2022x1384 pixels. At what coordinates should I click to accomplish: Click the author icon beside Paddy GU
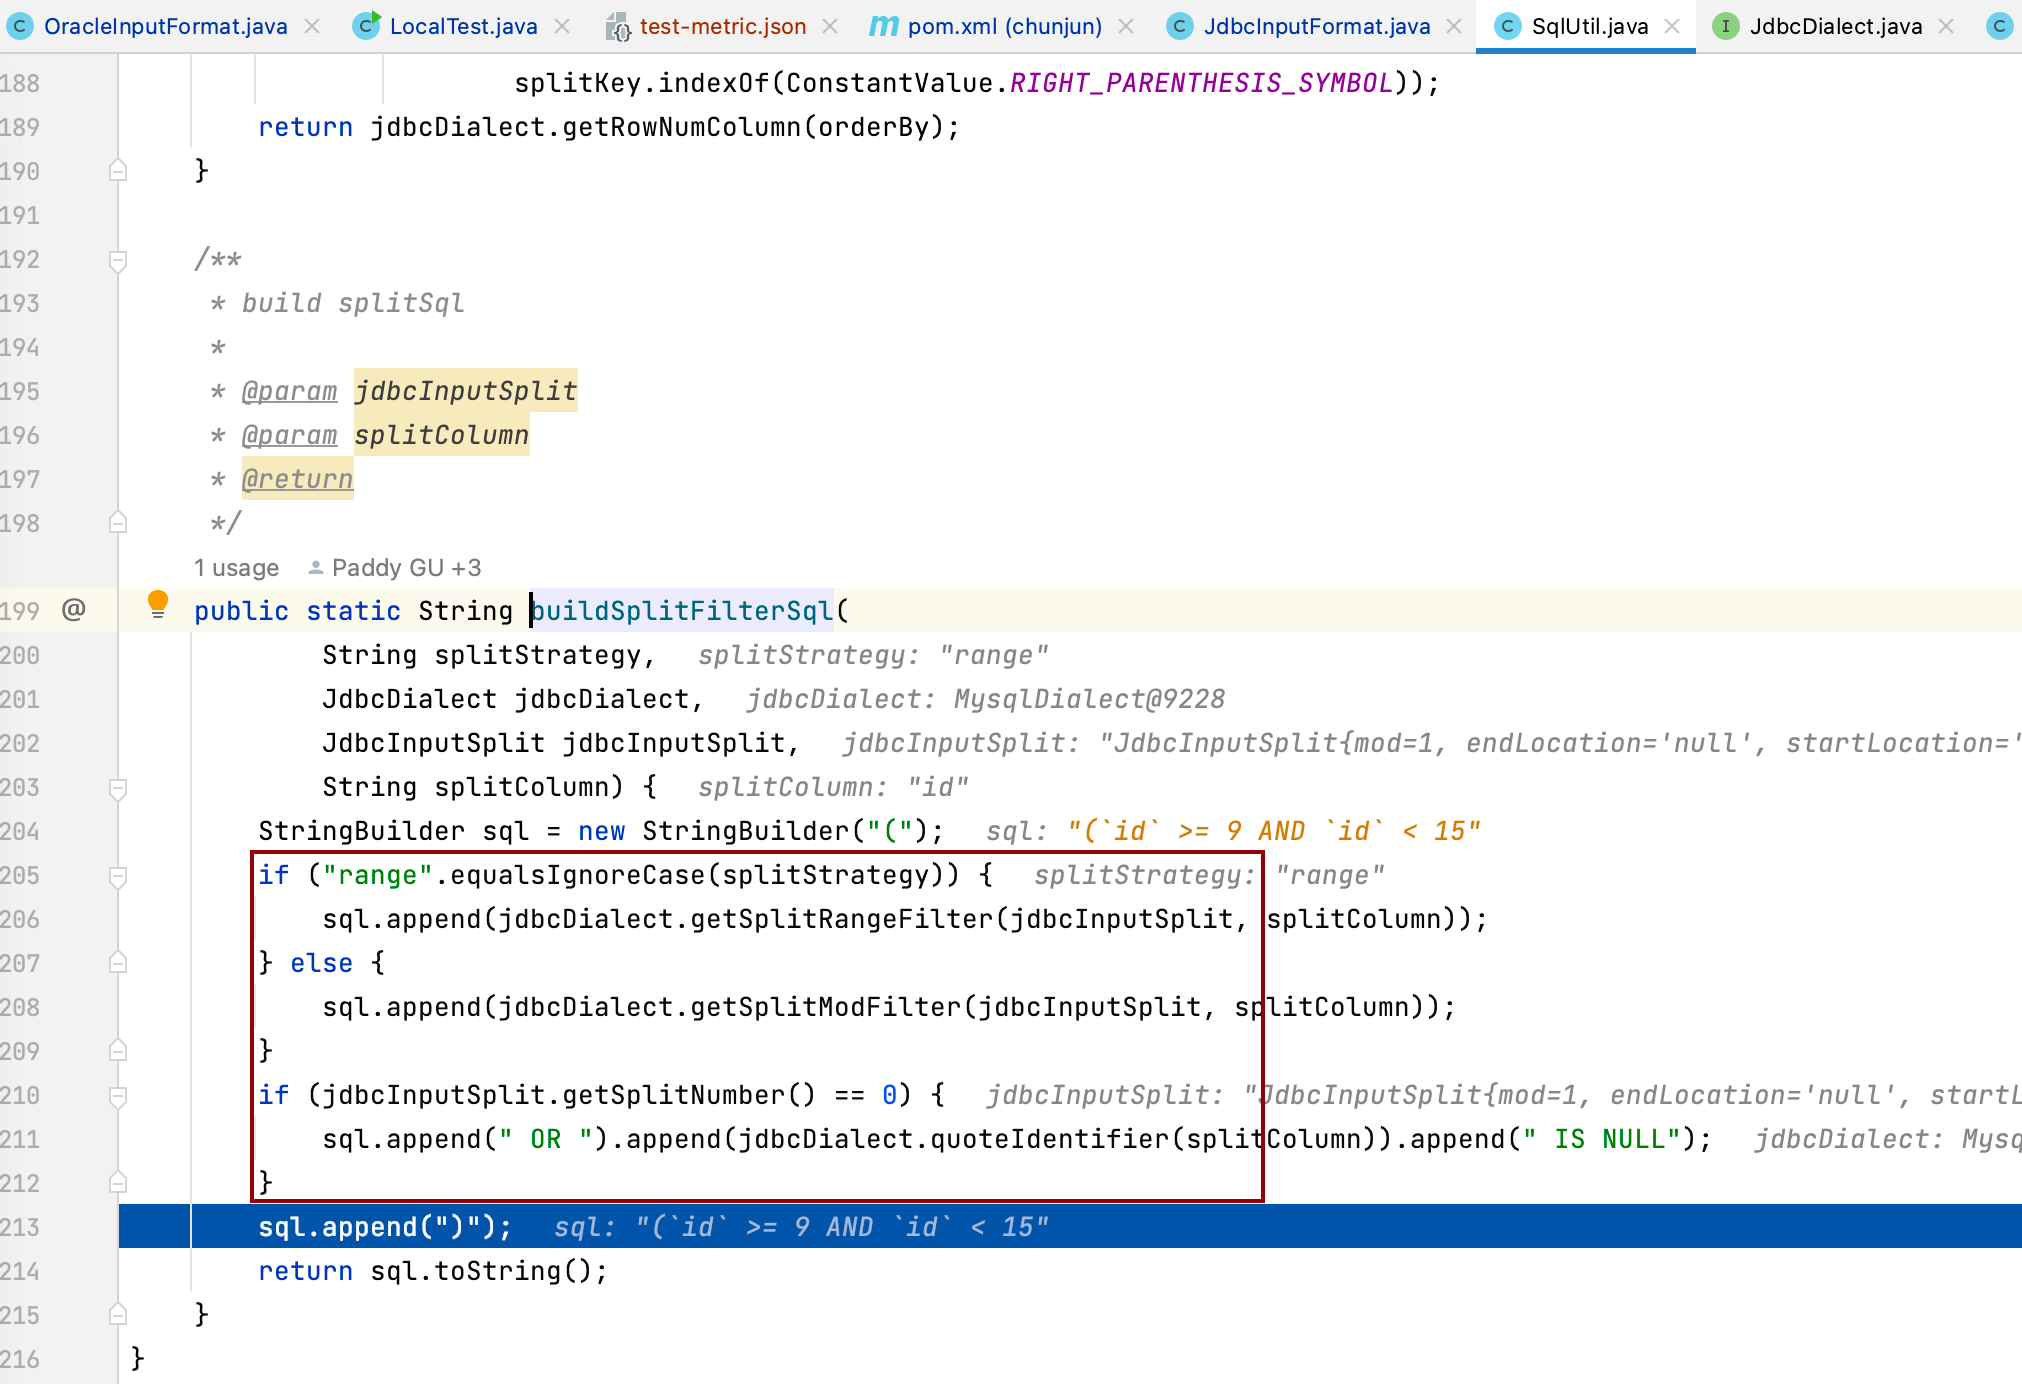pos(315,568)
